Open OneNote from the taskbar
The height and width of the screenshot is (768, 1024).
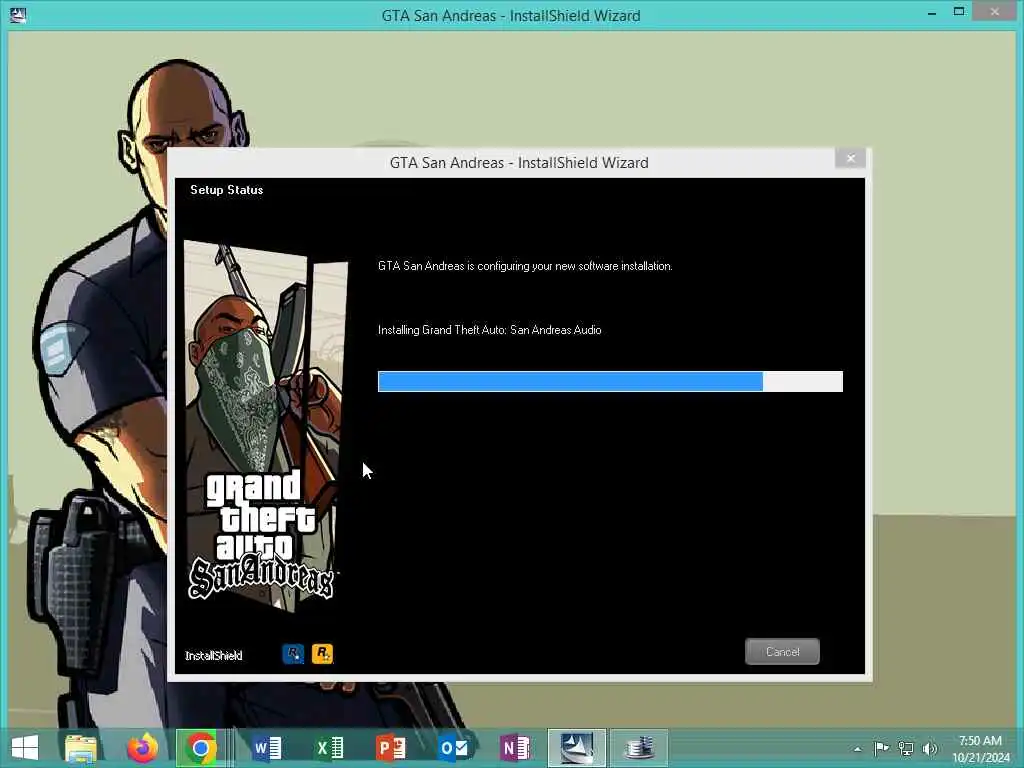[x=515, y=748]
